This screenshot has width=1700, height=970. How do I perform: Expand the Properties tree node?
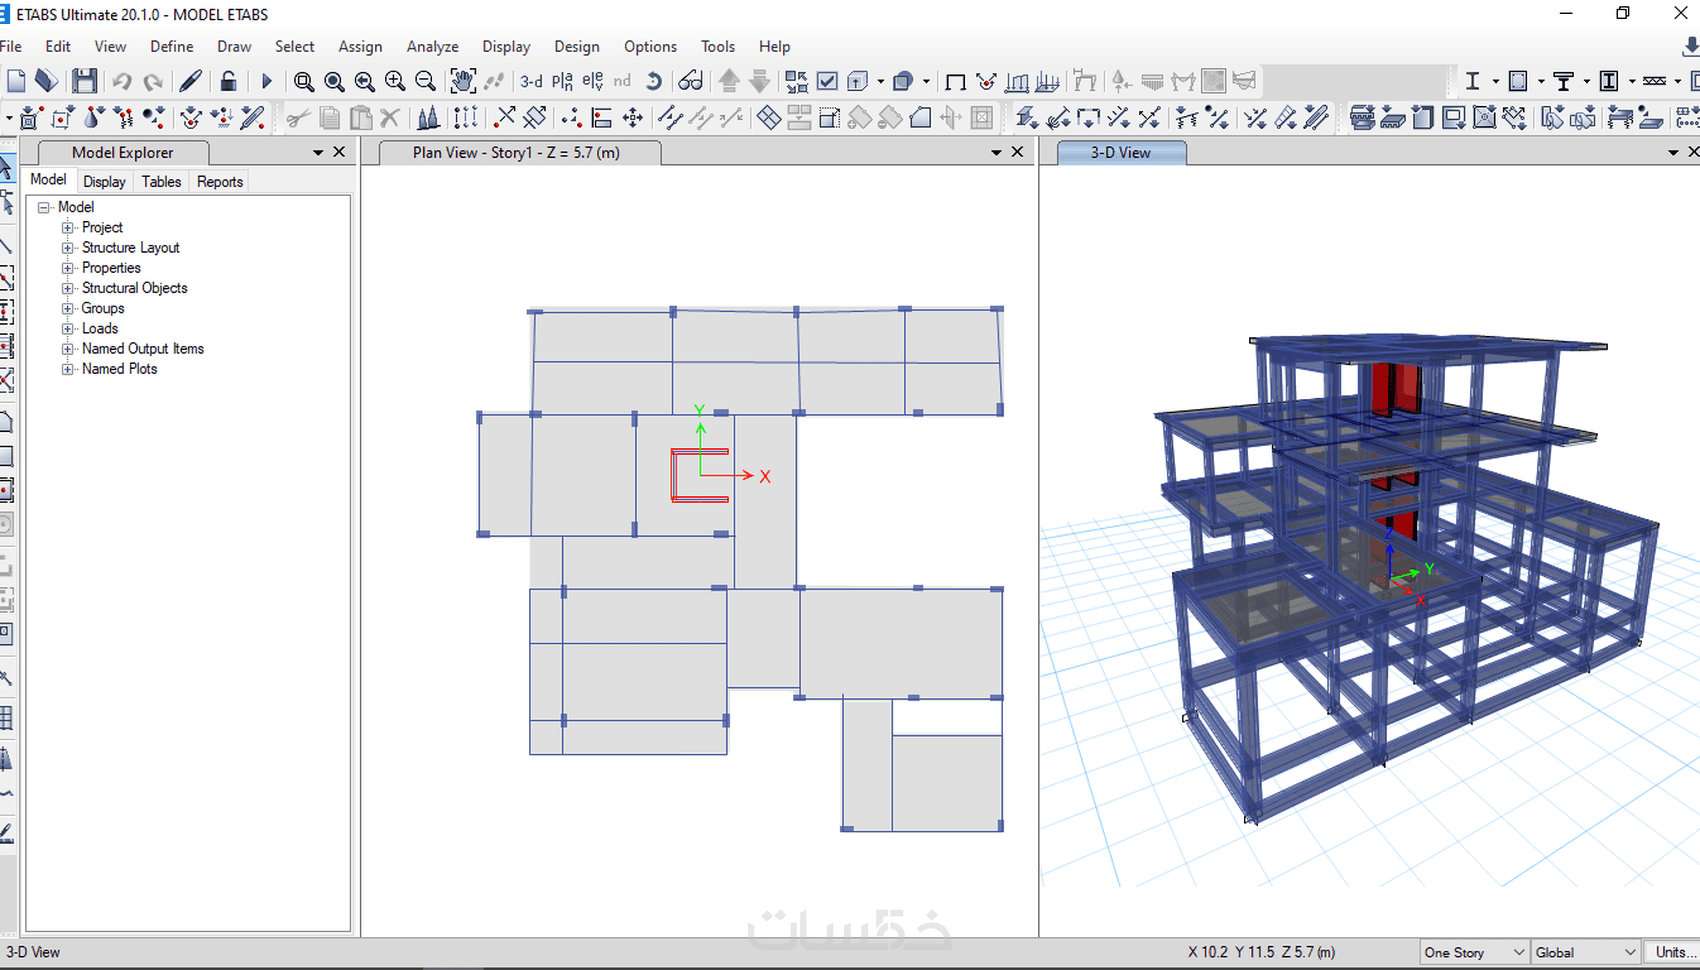click(68, 268)
